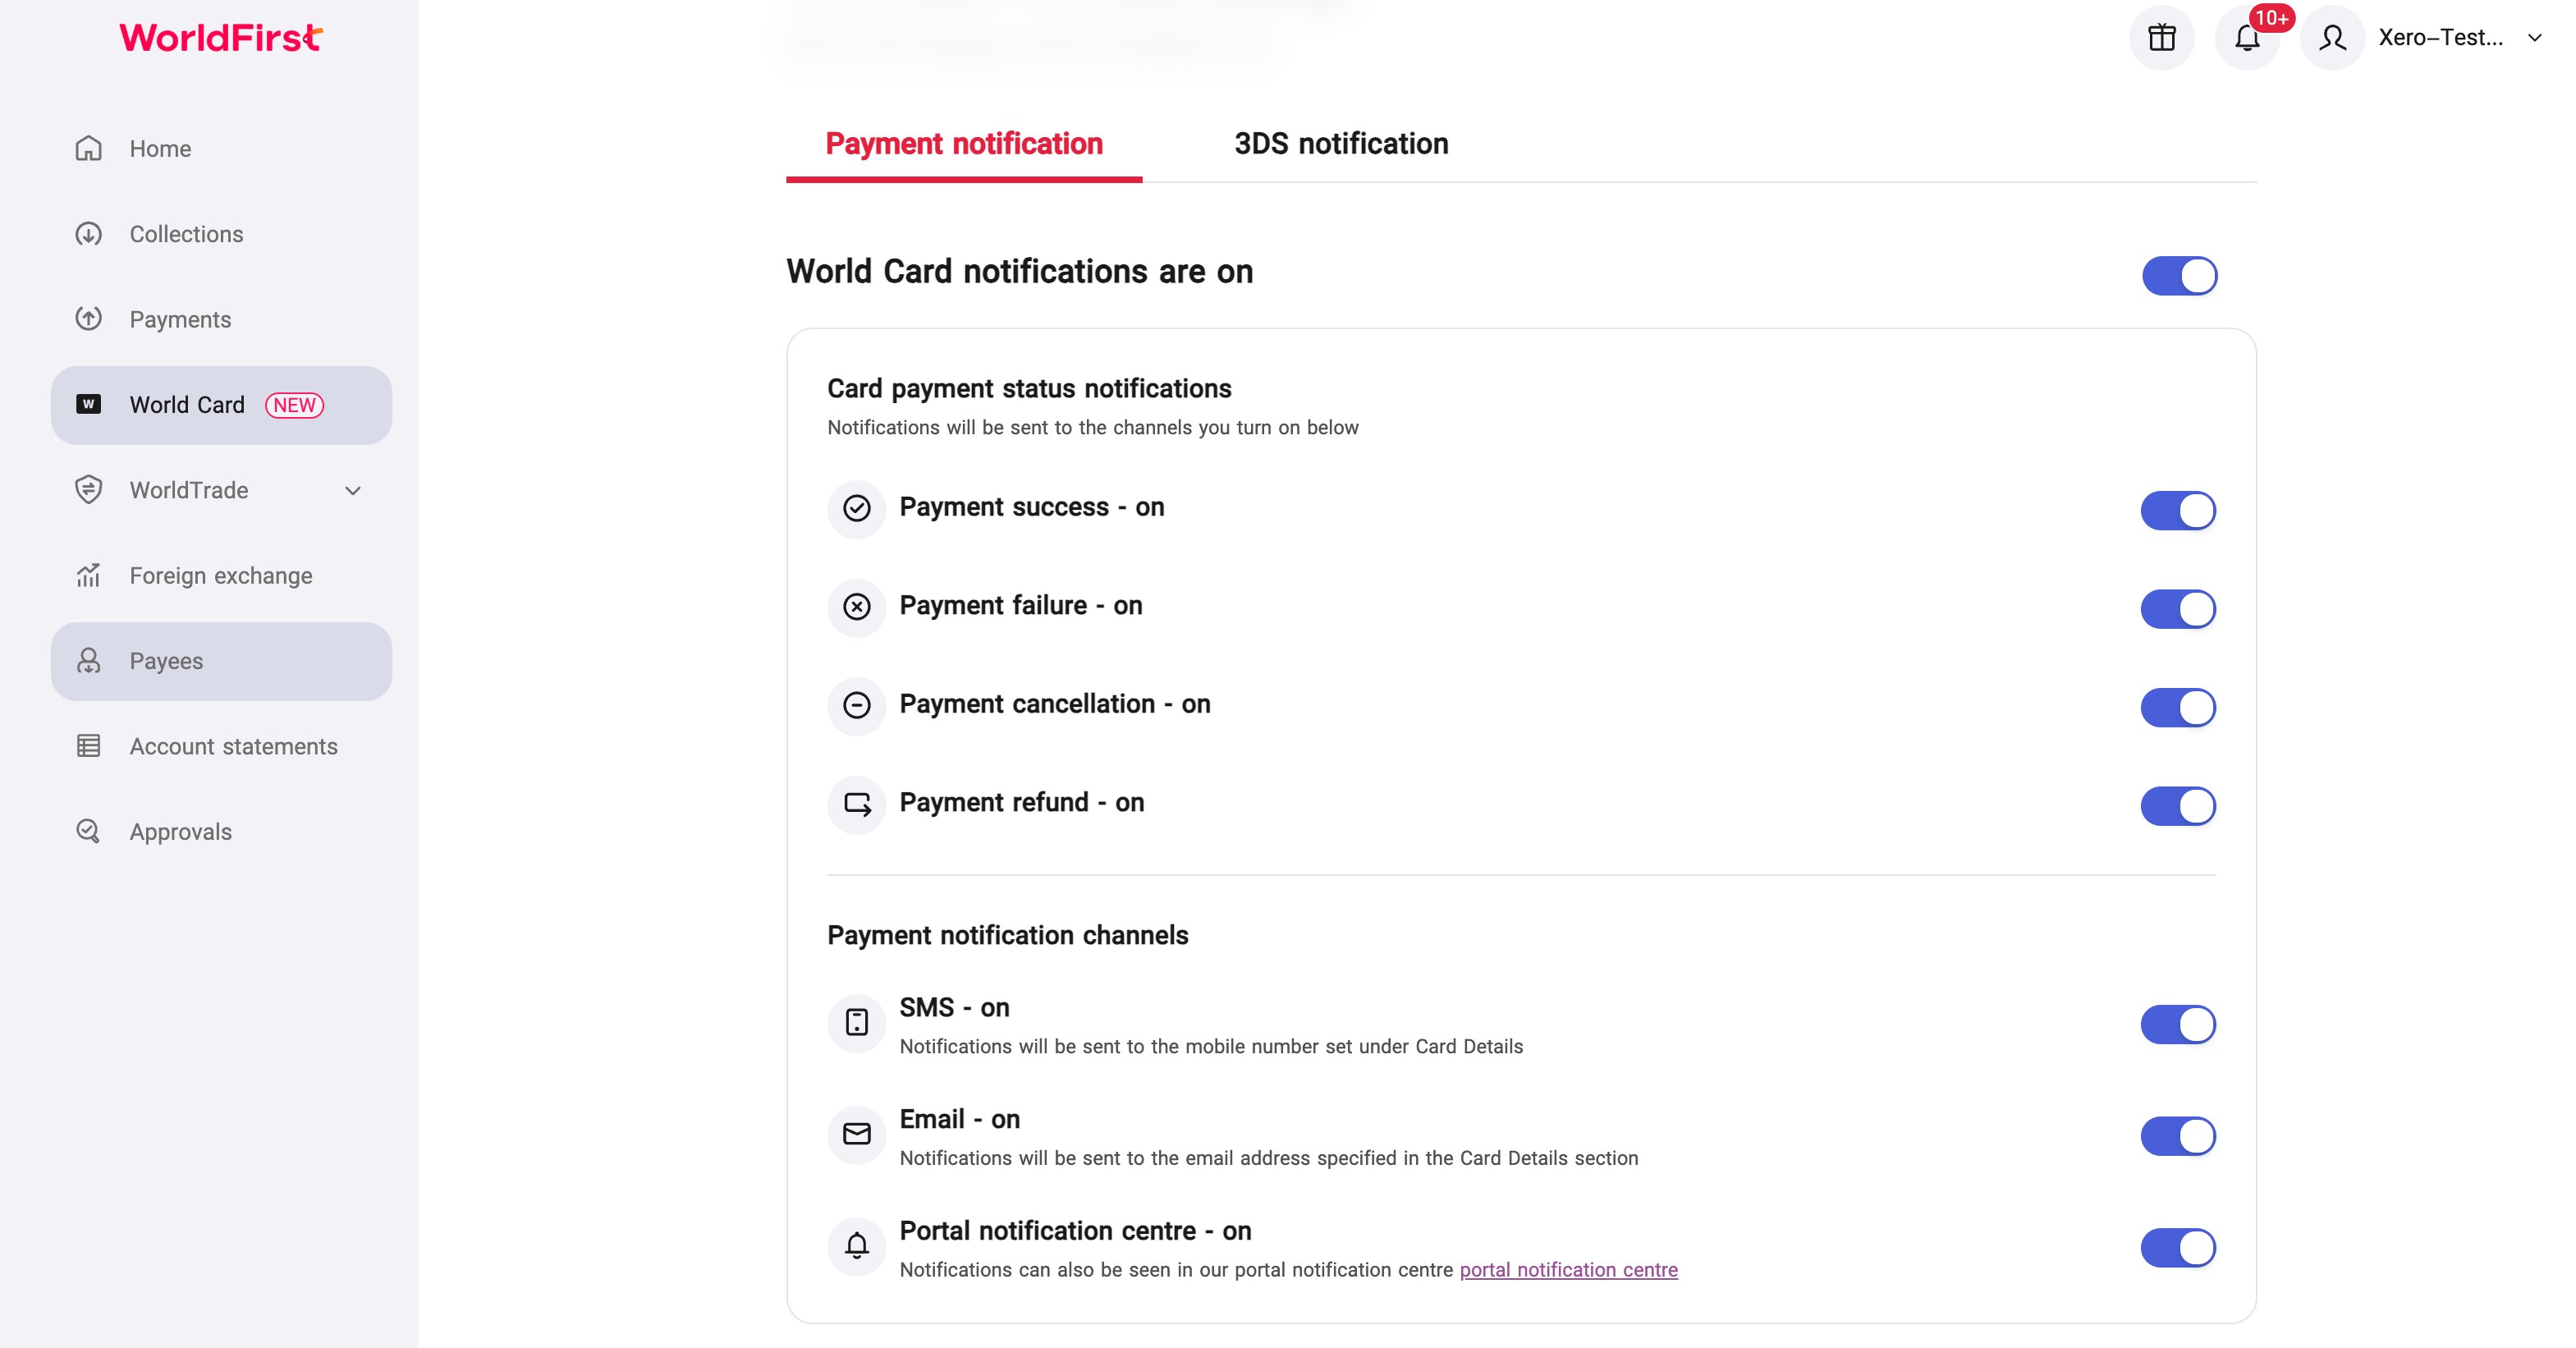
Task: Toggle SMS notification channel off
Action: 2178,1025
